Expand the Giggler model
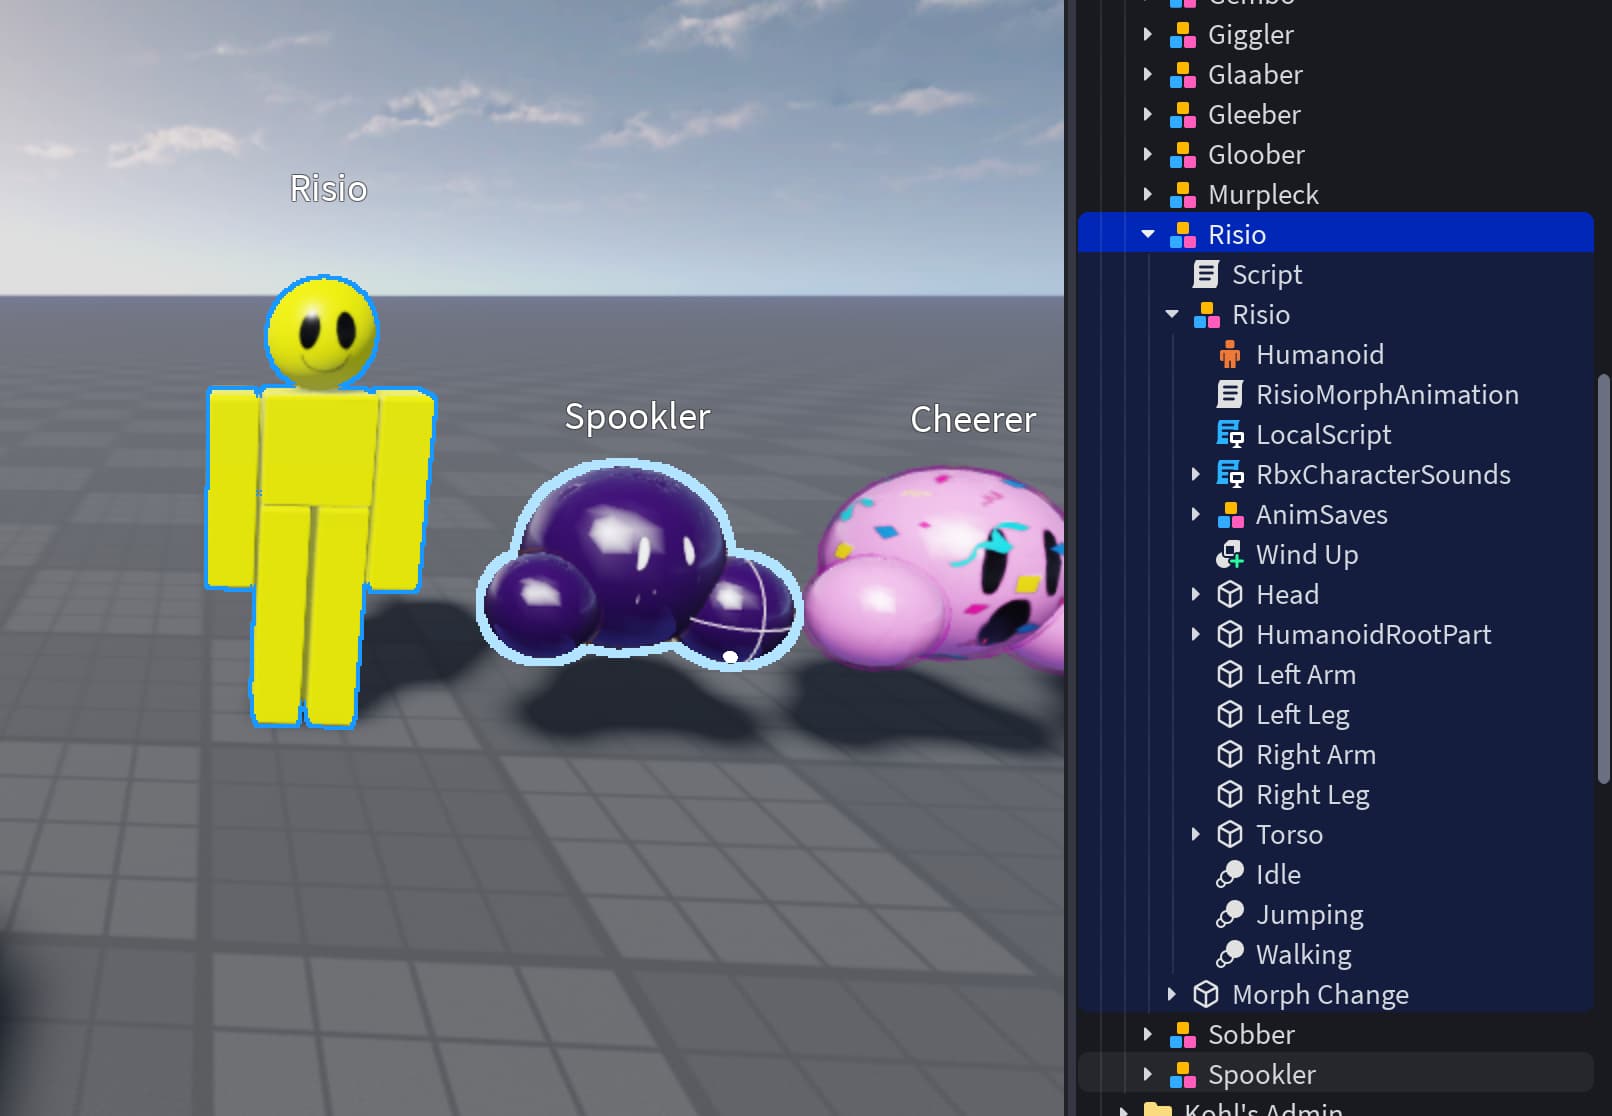The height and width of the screenshot is (1116, 1612). point(1148,35)
